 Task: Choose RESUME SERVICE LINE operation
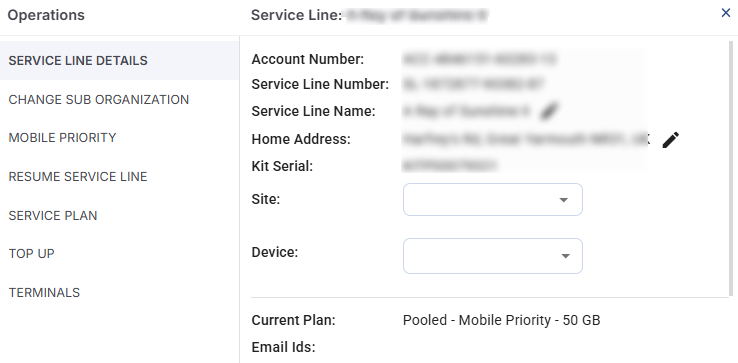point(119,177)
